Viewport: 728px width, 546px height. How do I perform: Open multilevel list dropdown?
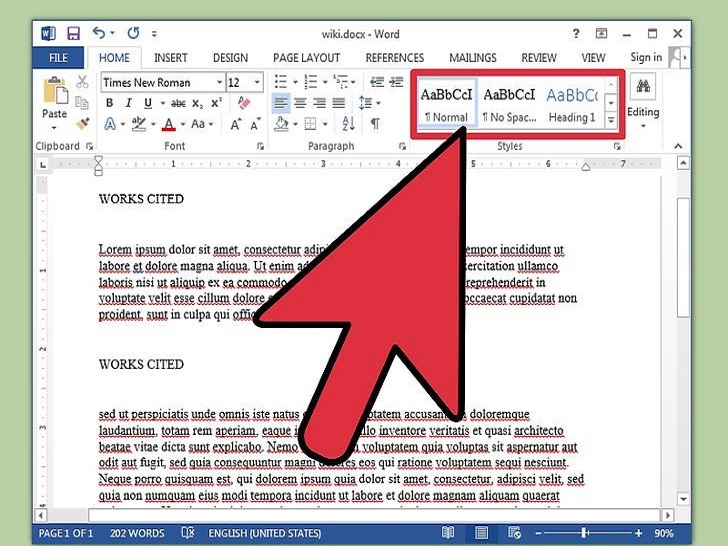[353, 82]
